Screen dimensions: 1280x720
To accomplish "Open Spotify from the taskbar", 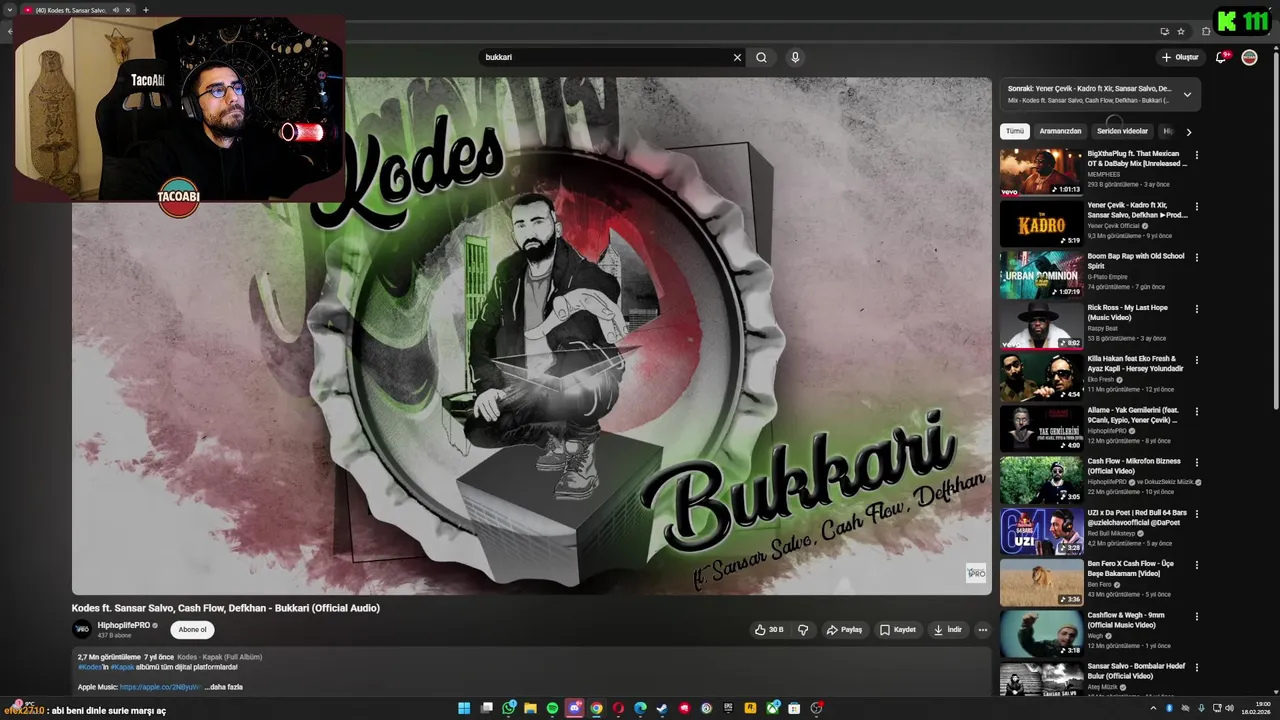I will point(553,708).
